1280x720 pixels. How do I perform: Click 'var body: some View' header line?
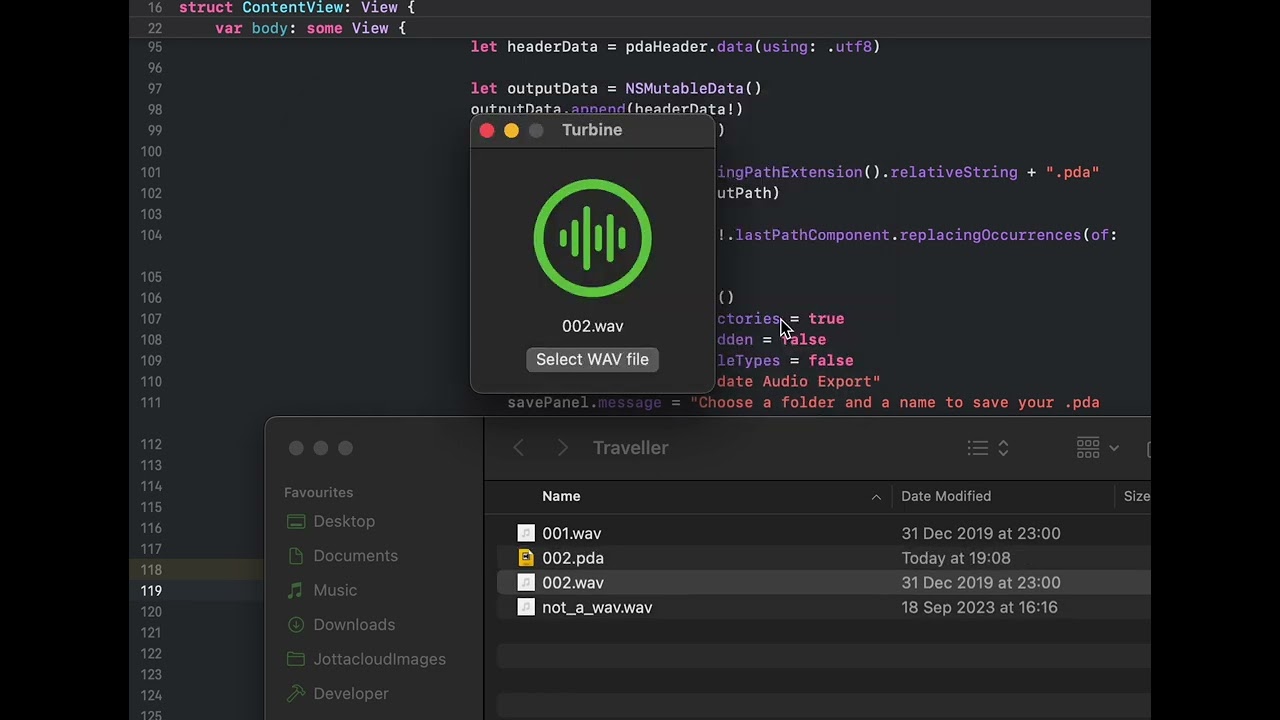point(310,28)
